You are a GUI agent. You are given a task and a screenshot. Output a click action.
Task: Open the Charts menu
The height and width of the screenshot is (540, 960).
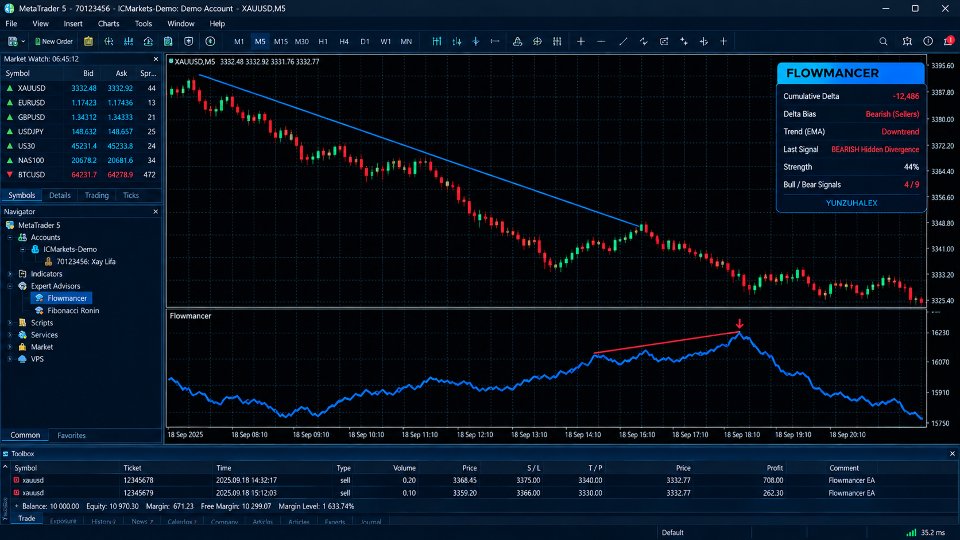tap(108, 24)
